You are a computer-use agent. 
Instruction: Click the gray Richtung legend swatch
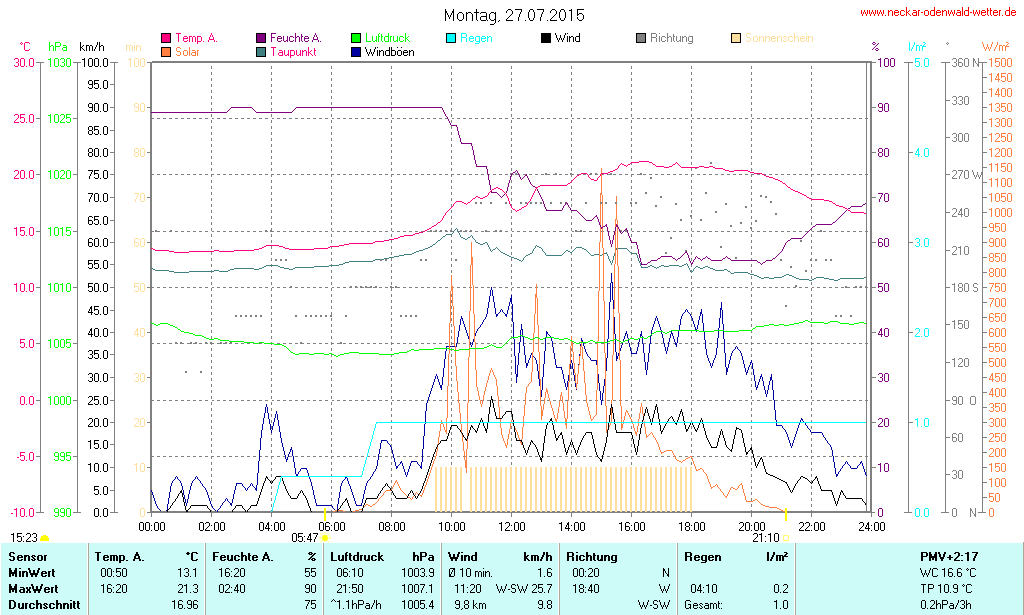641,38
